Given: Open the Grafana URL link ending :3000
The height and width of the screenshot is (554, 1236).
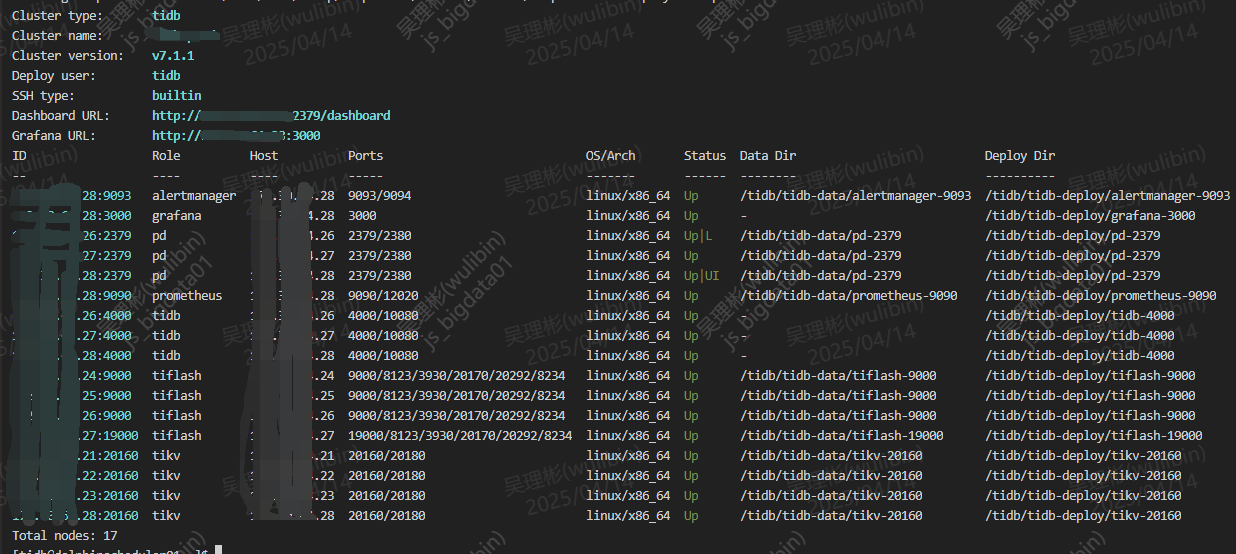Looking at the screenshot, I should point(236,136).
